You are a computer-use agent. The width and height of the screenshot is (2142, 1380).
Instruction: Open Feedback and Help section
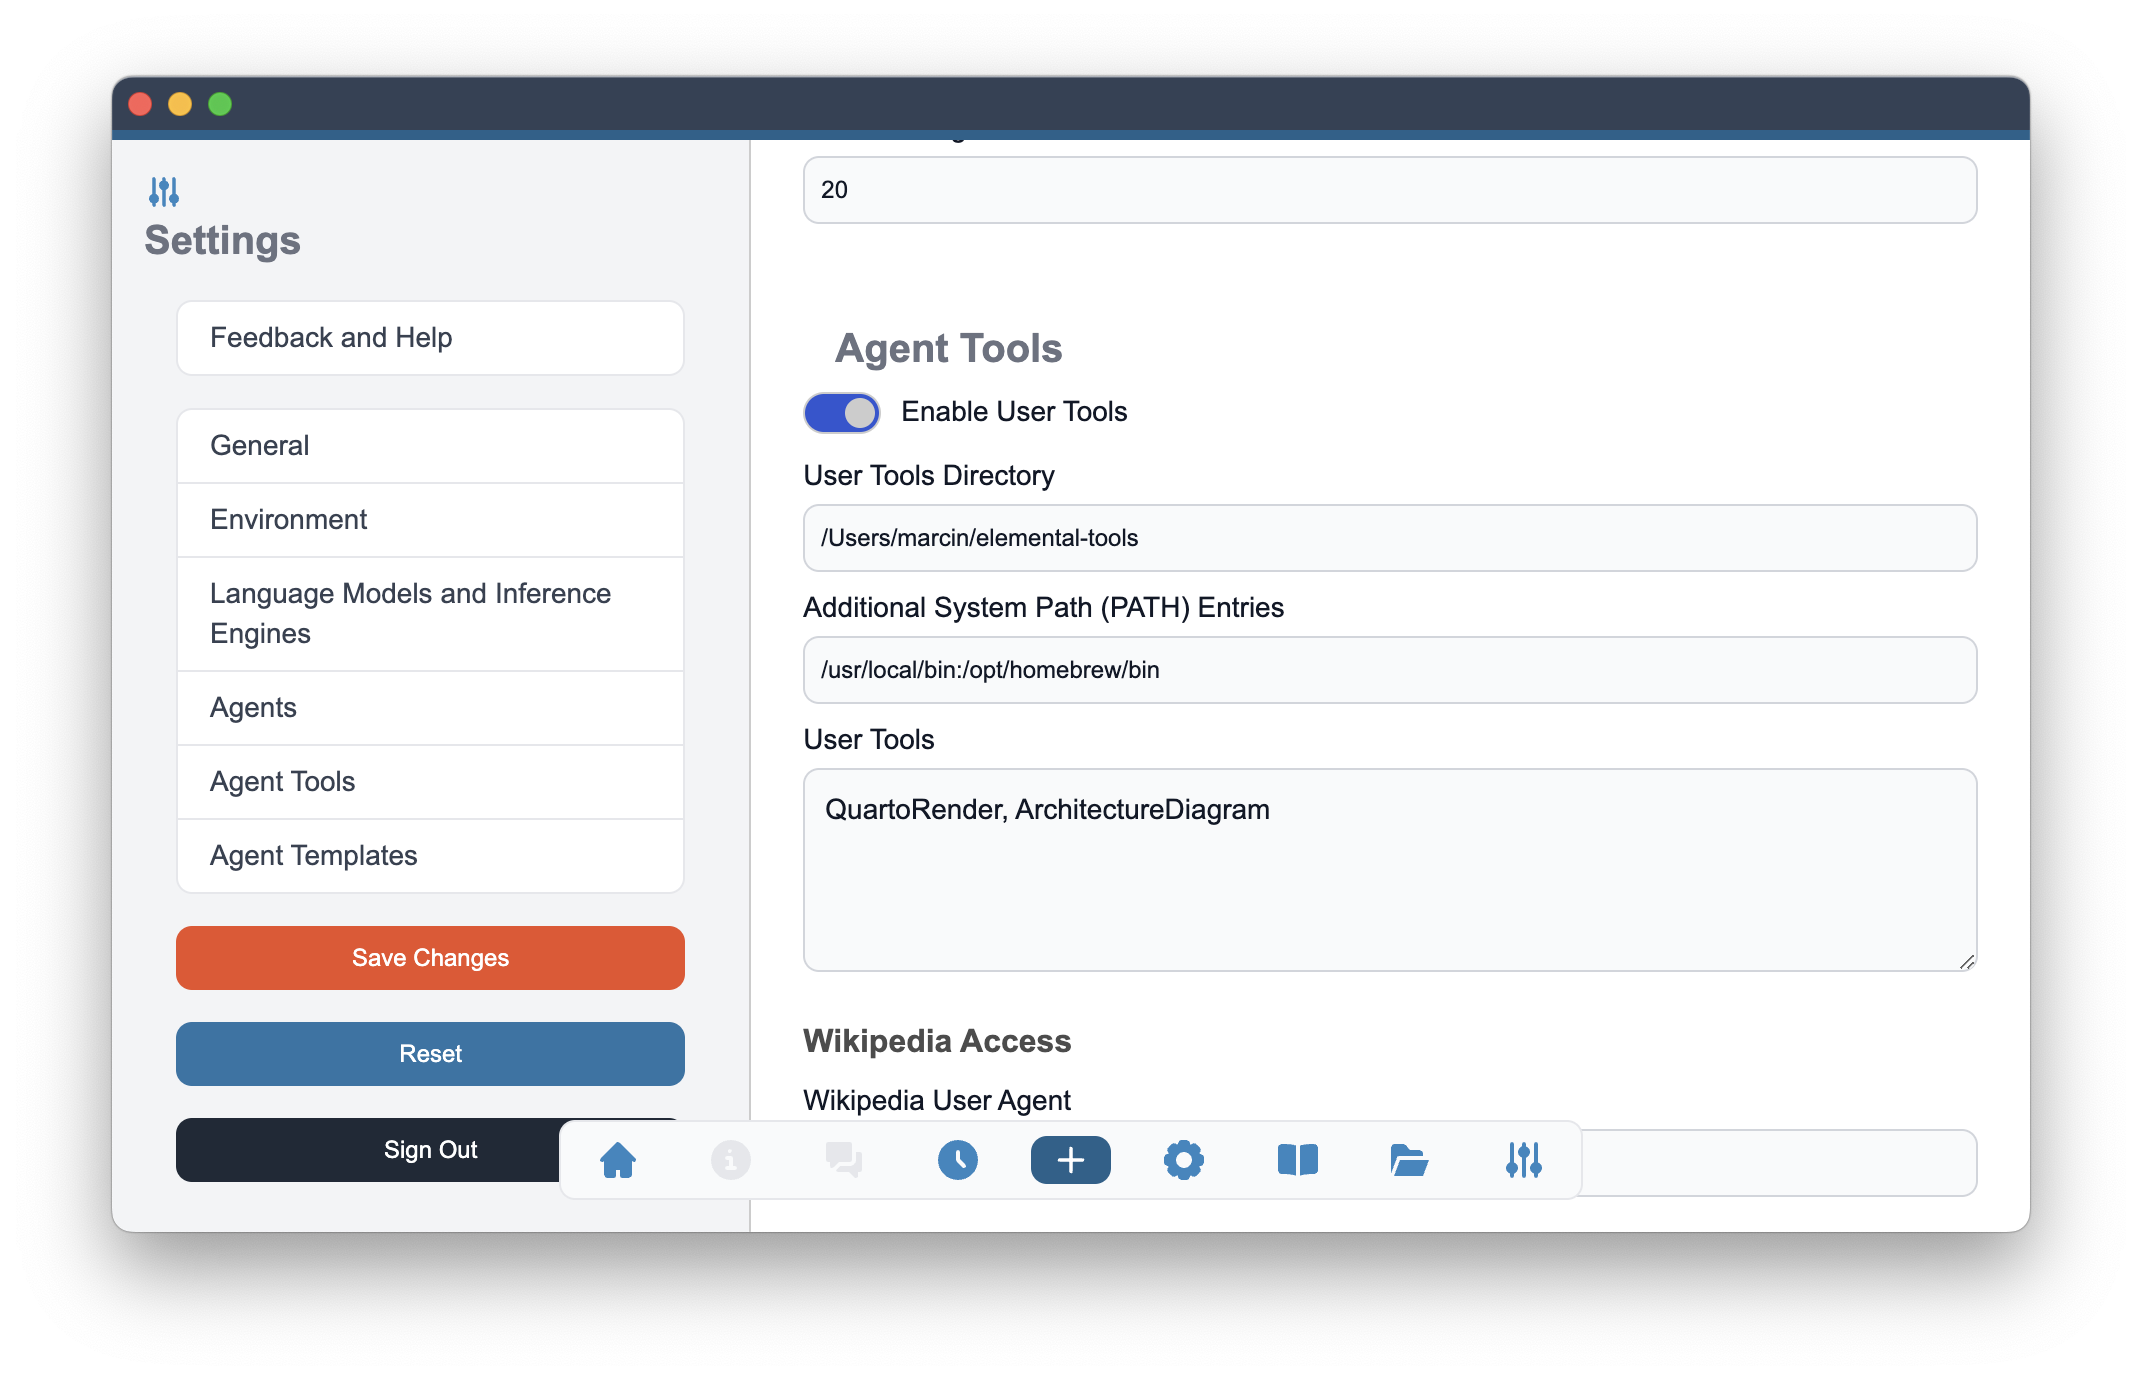point(430,338)
